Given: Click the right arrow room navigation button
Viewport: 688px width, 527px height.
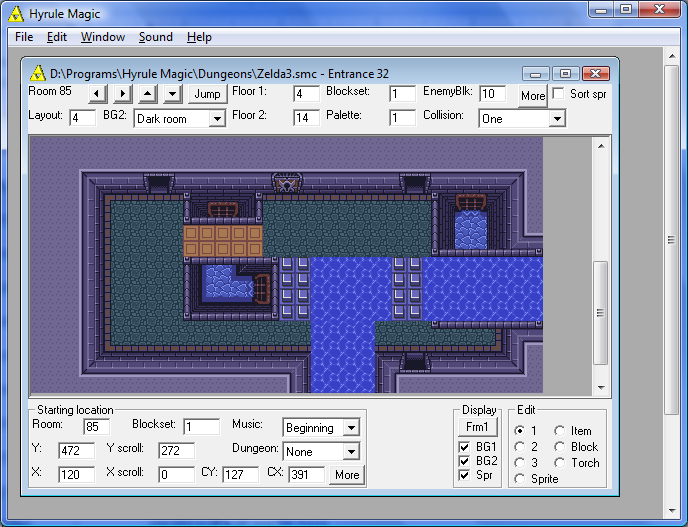Looking at the screenshot, I should (122, 94).
